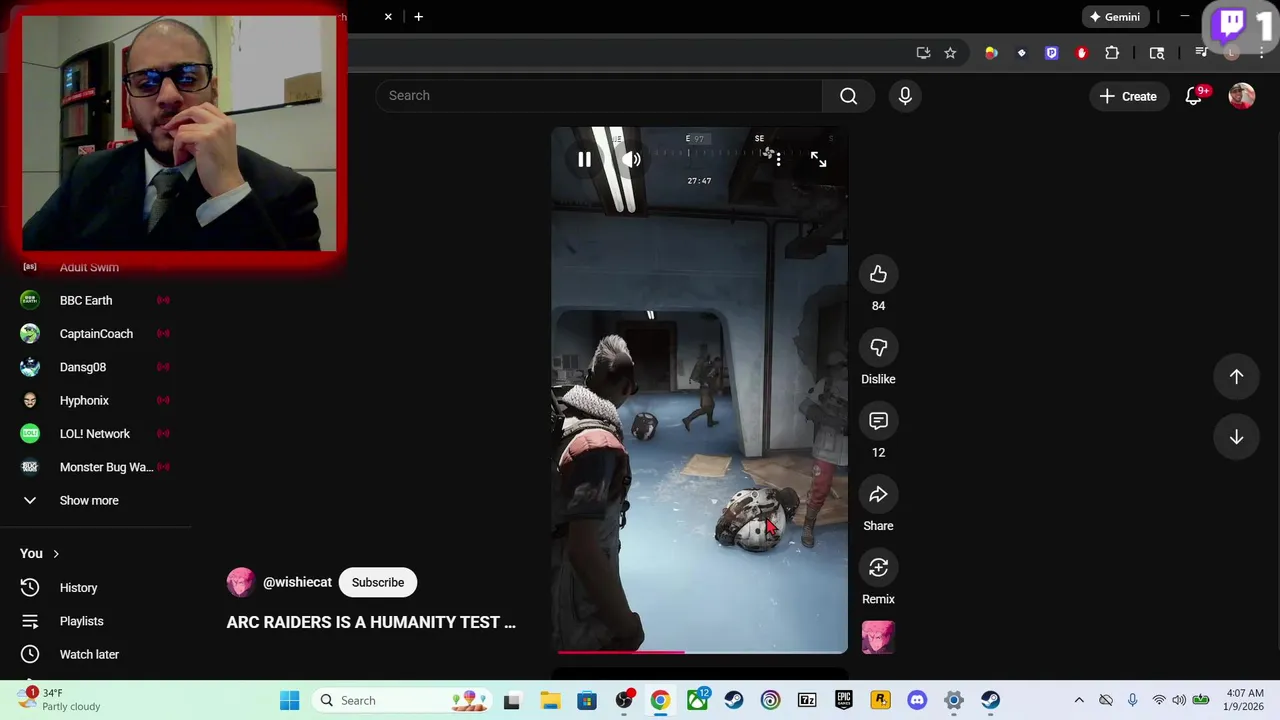
Task: Open the Chrome Extensions puzzle icon
Action: 1112,53
